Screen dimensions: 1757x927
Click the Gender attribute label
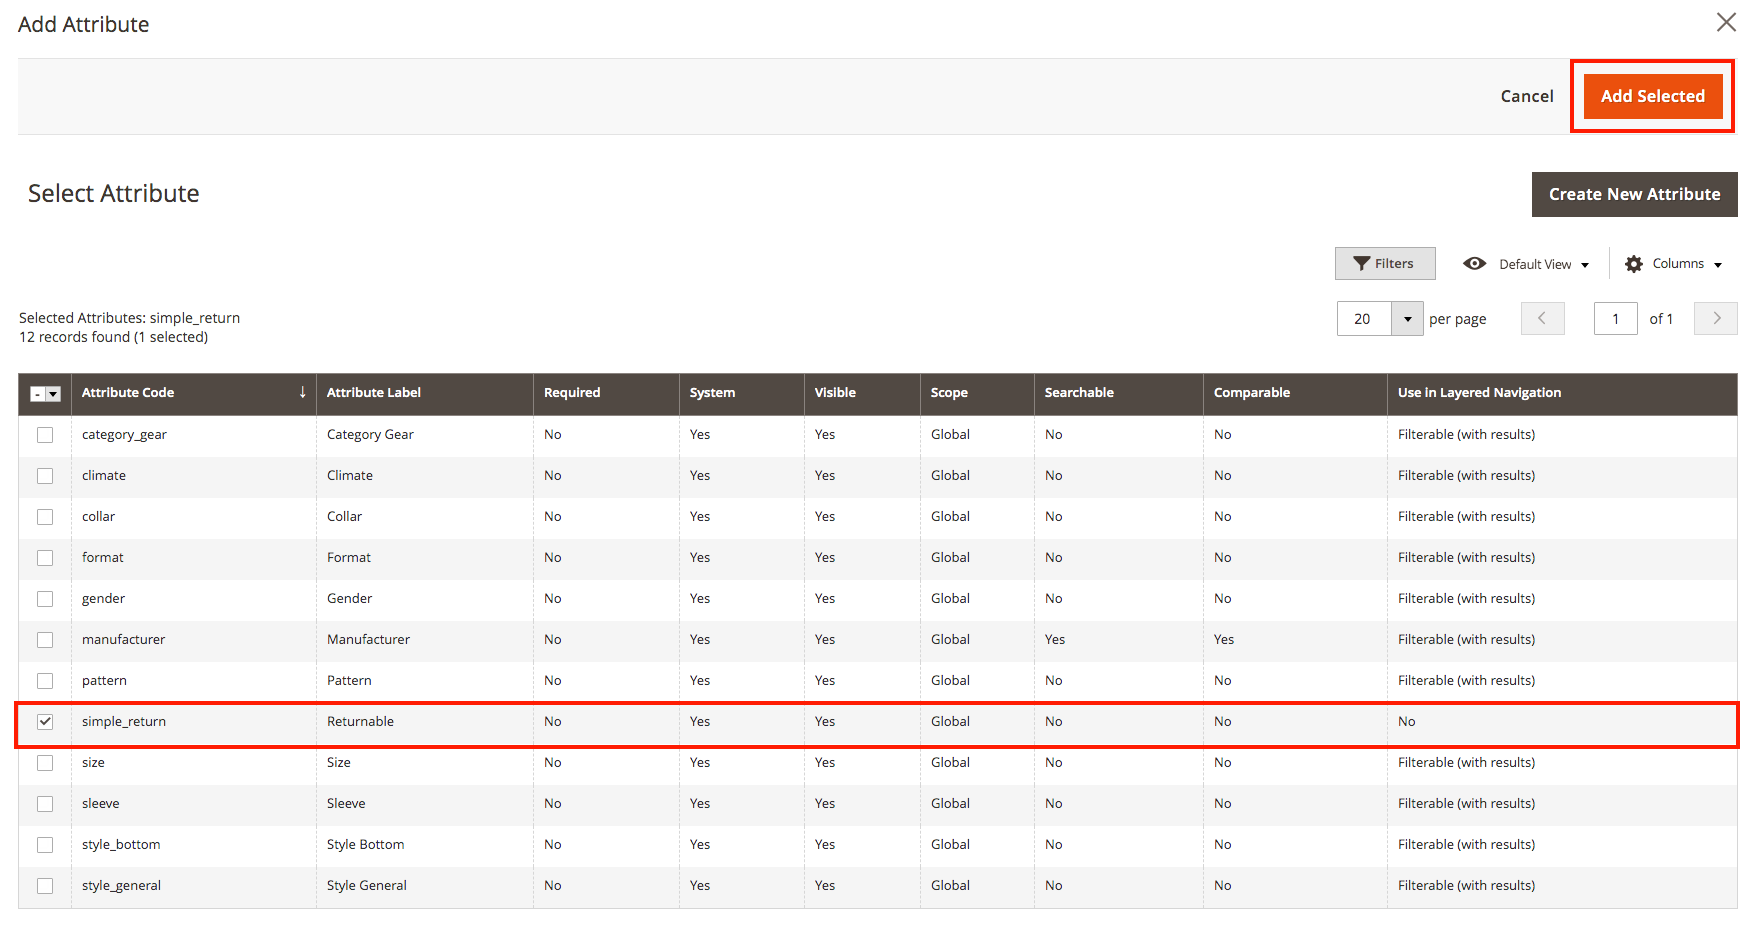349,598
